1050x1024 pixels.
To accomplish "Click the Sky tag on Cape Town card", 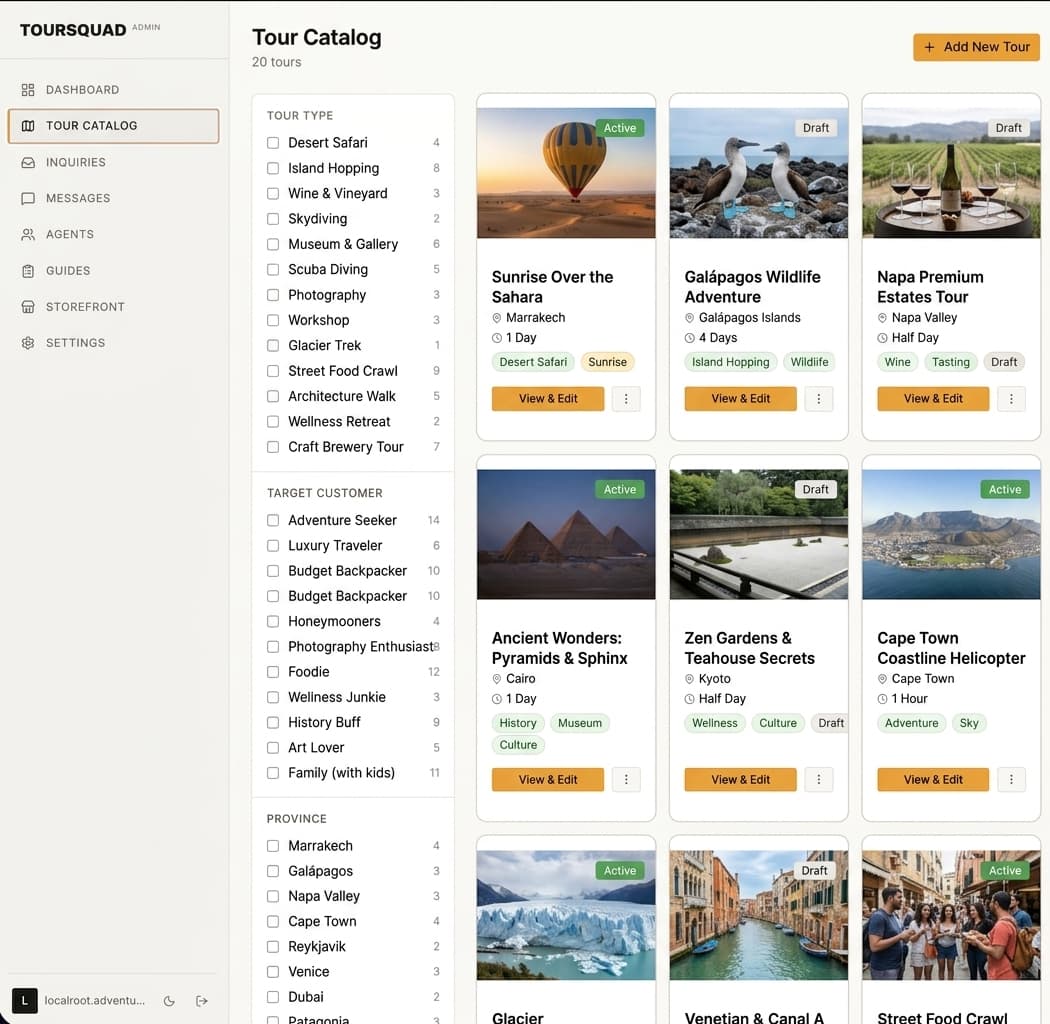I will [968, 723].
